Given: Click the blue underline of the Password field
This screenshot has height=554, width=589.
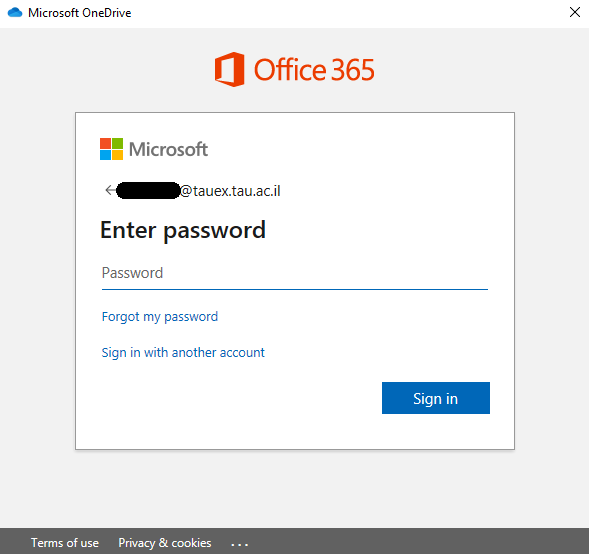Looking at the screenshot, I should (294, 289).
